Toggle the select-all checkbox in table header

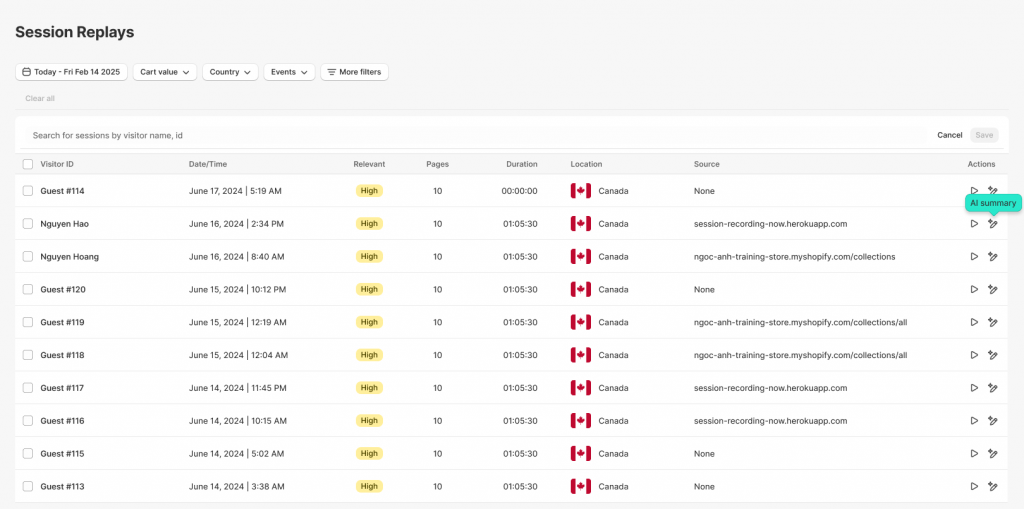click(x=28, y=164)
